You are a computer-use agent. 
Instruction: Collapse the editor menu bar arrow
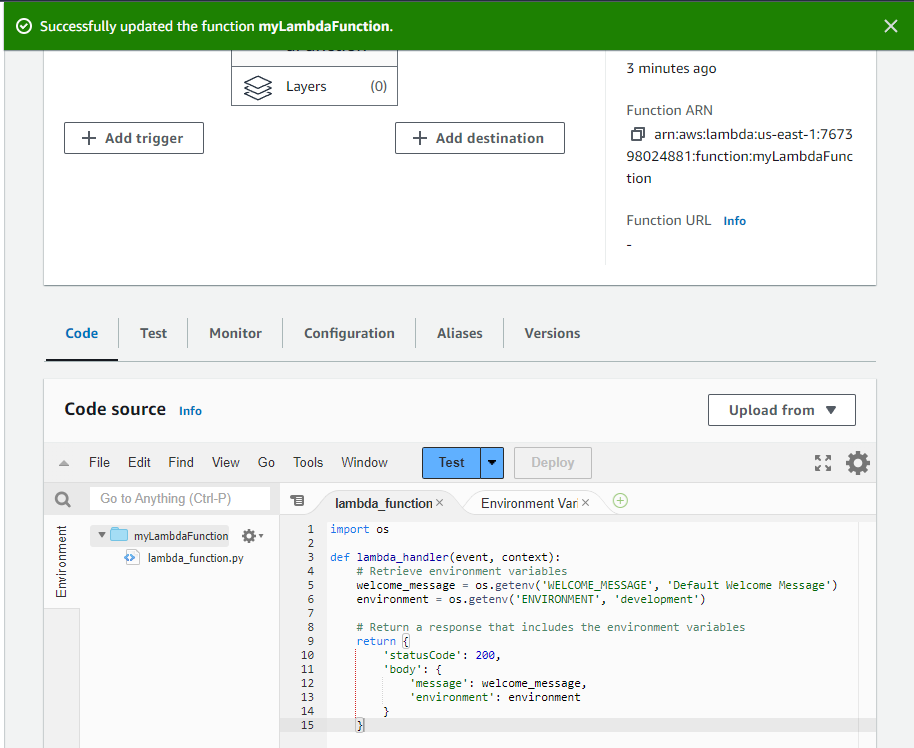point(64,463)
